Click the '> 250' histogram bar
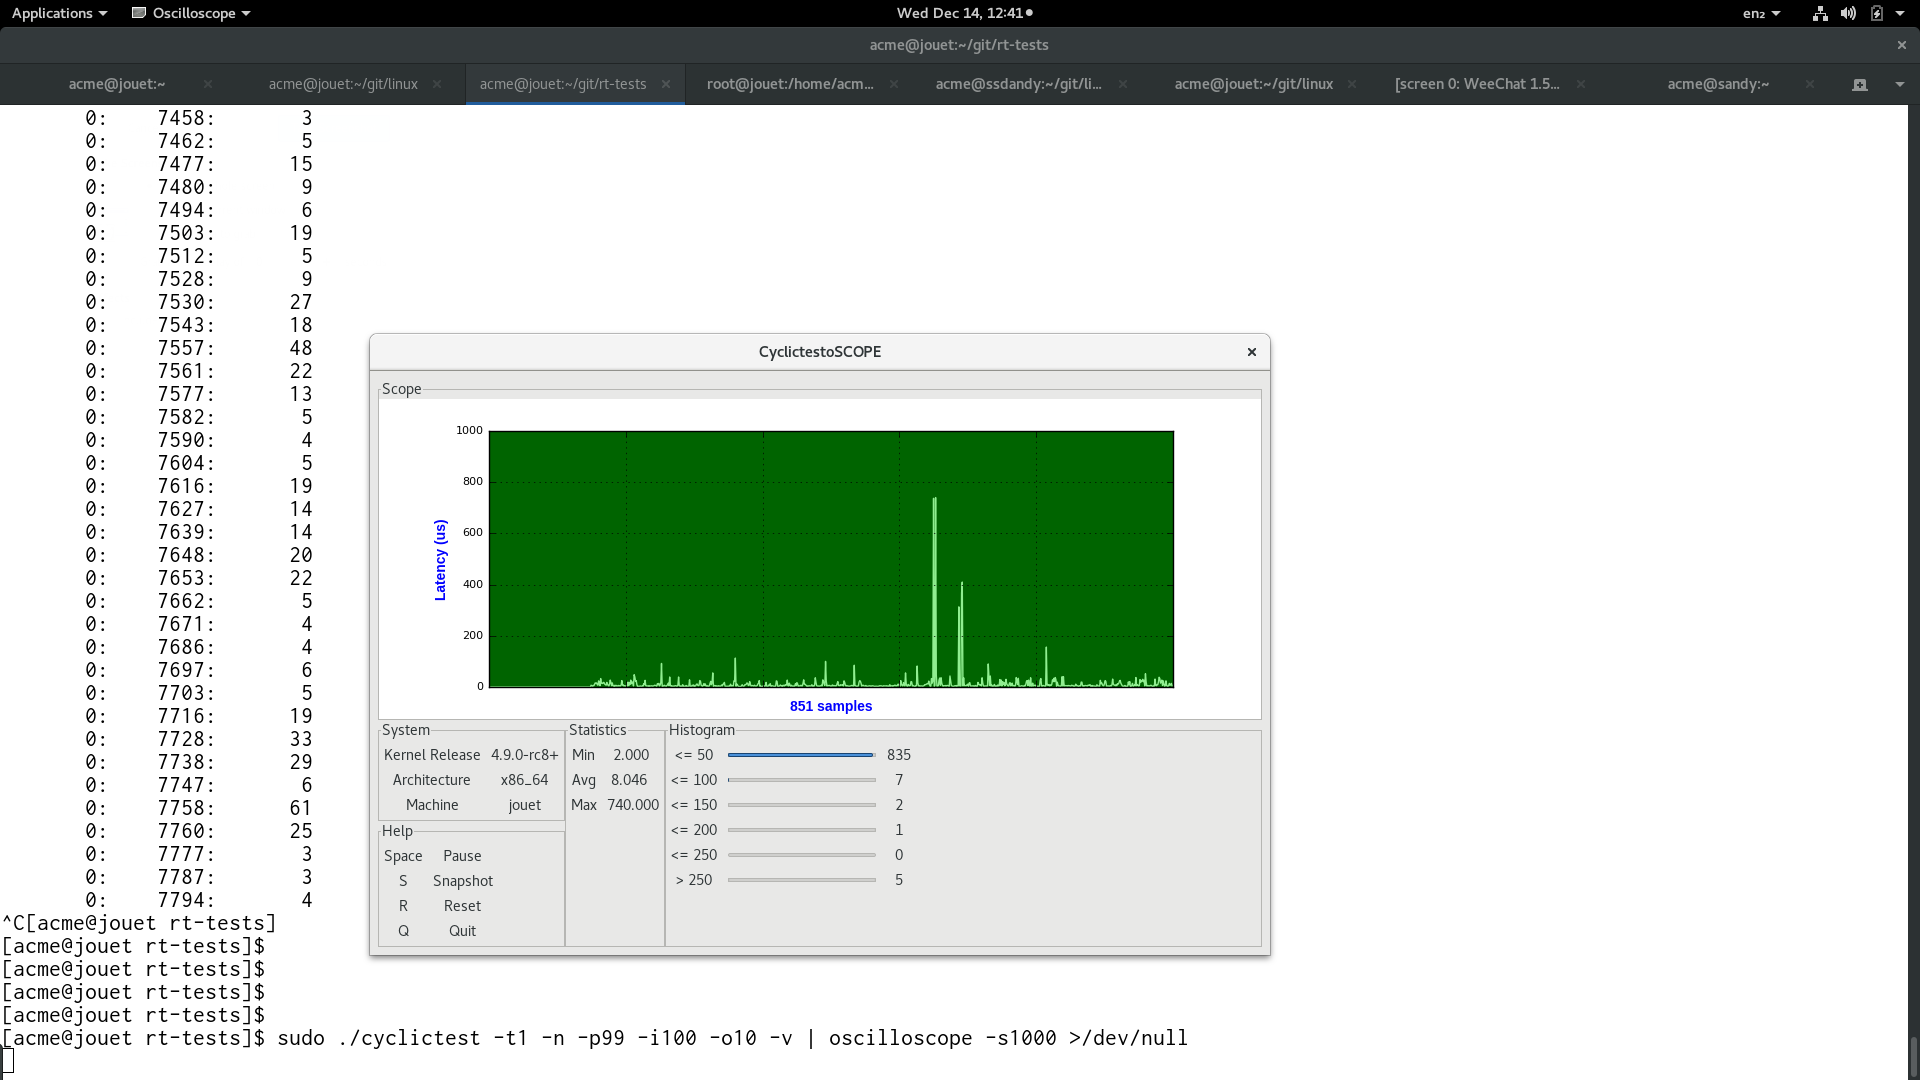 point(802,880)
